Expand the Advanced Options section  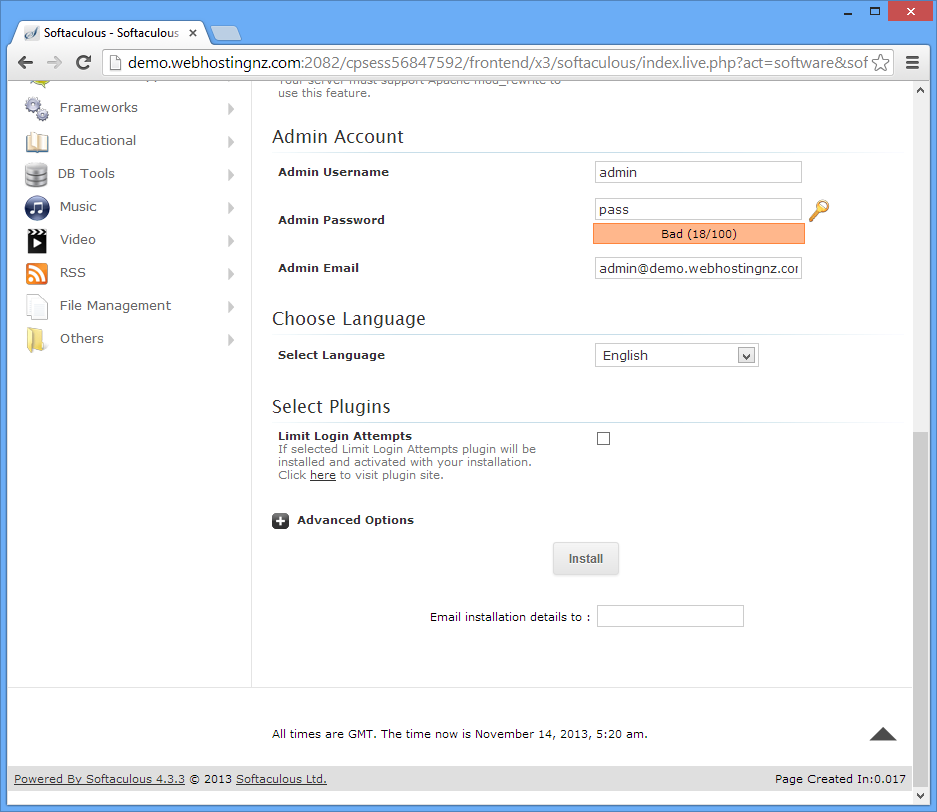(x=281, y=520)
